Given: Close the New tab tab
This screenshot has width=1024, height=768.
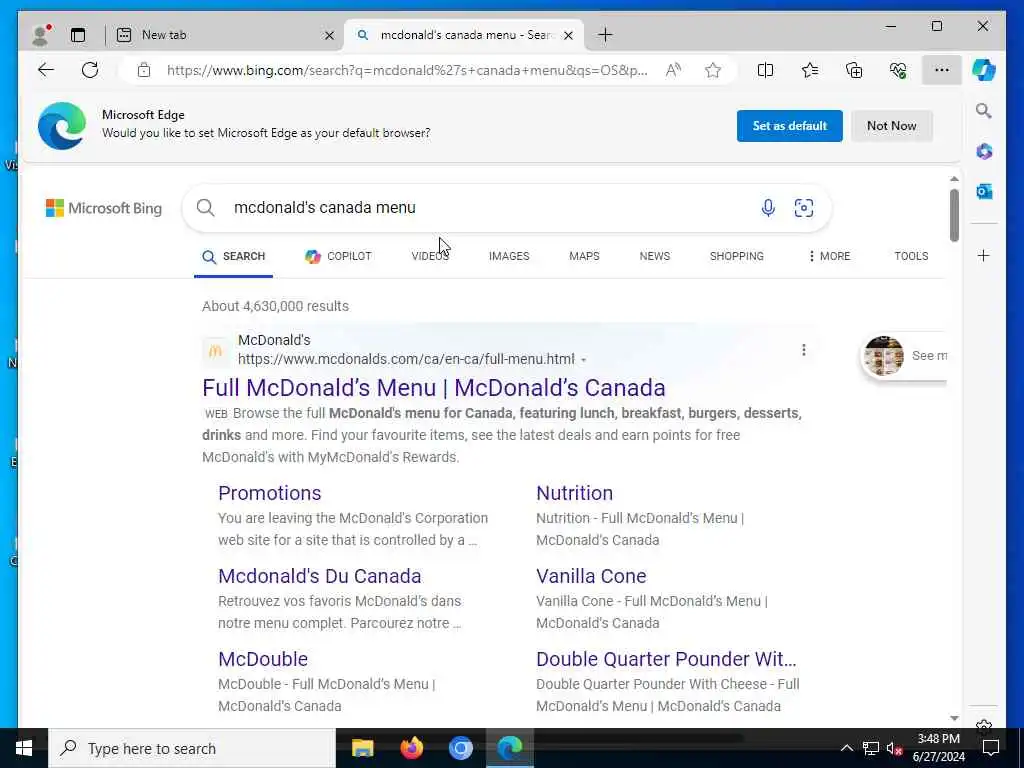Looking at the screenshot, I should click(x=329, y=35).
